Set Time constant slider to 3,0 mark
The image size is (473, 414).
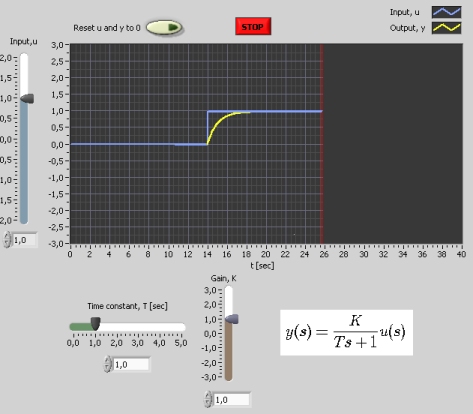(x=138, y=327)
